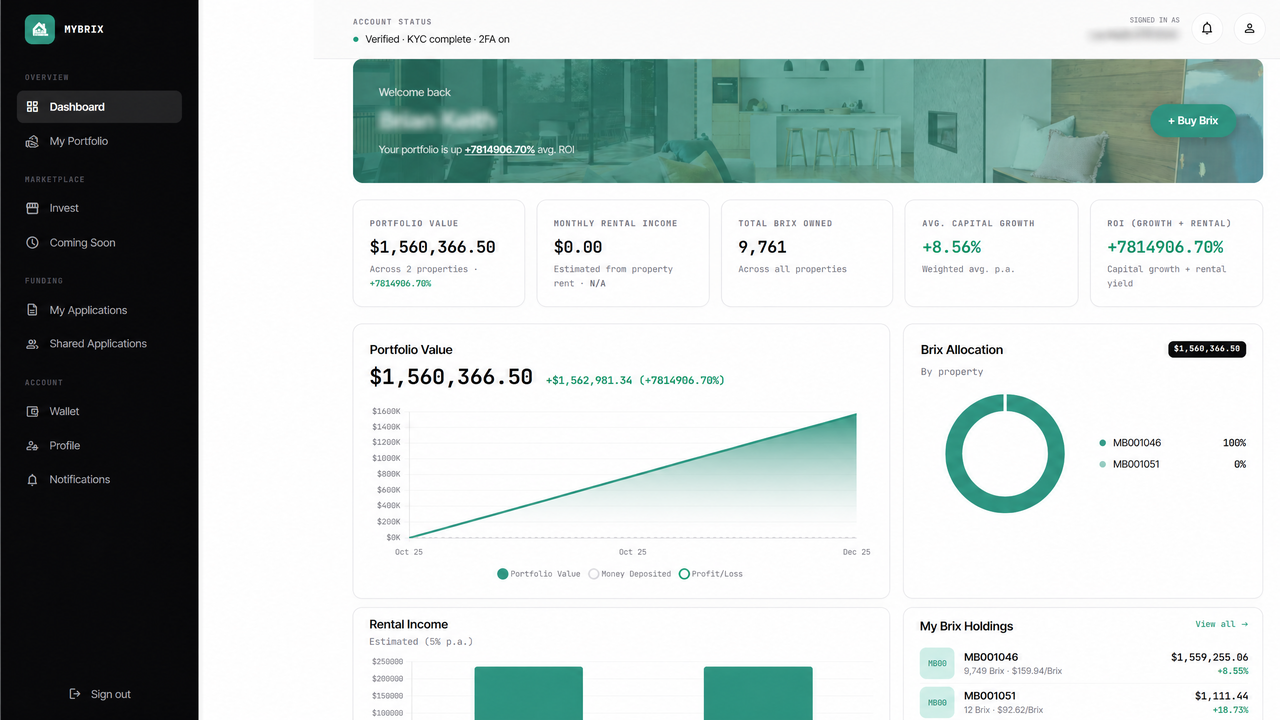Click the Wallet icon in sidebar

pos(32,411)
